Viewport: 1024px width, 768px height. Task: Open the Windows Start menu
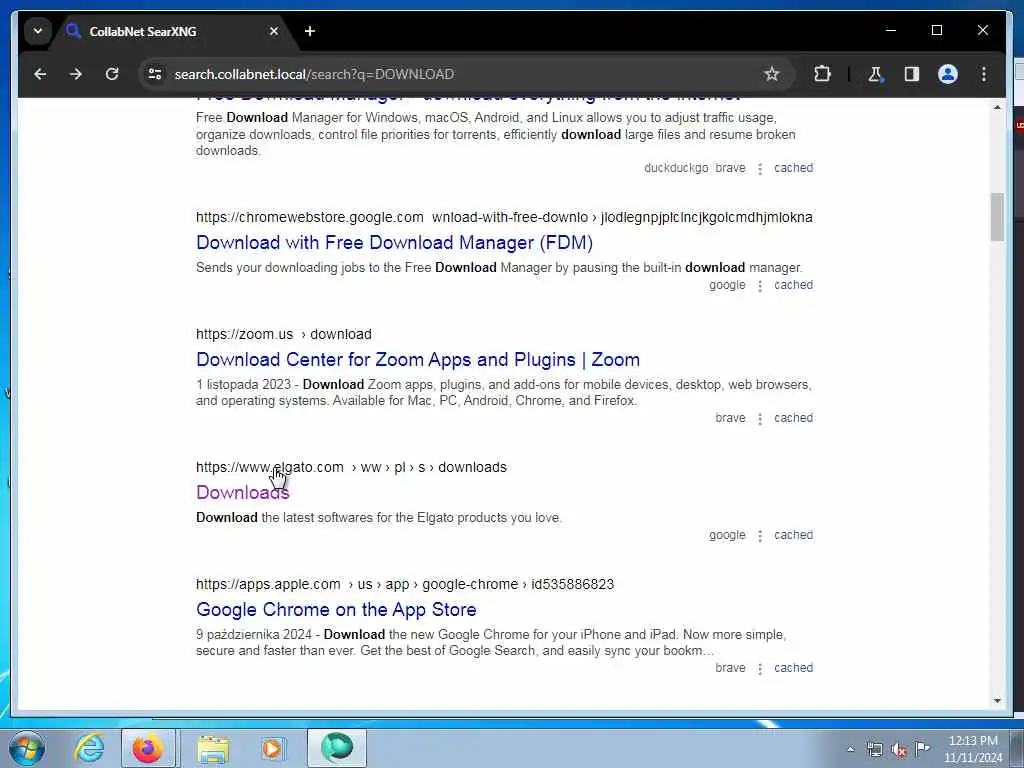[27, 748]
